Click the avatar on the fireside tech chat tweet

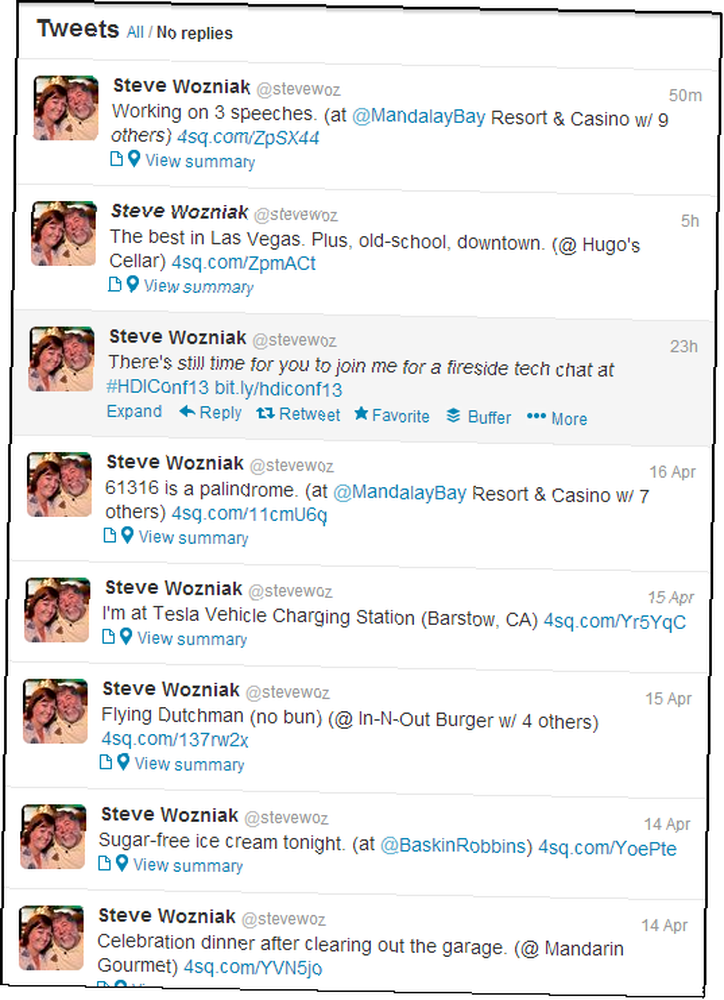pyautogui.click(x=62, y=358)
